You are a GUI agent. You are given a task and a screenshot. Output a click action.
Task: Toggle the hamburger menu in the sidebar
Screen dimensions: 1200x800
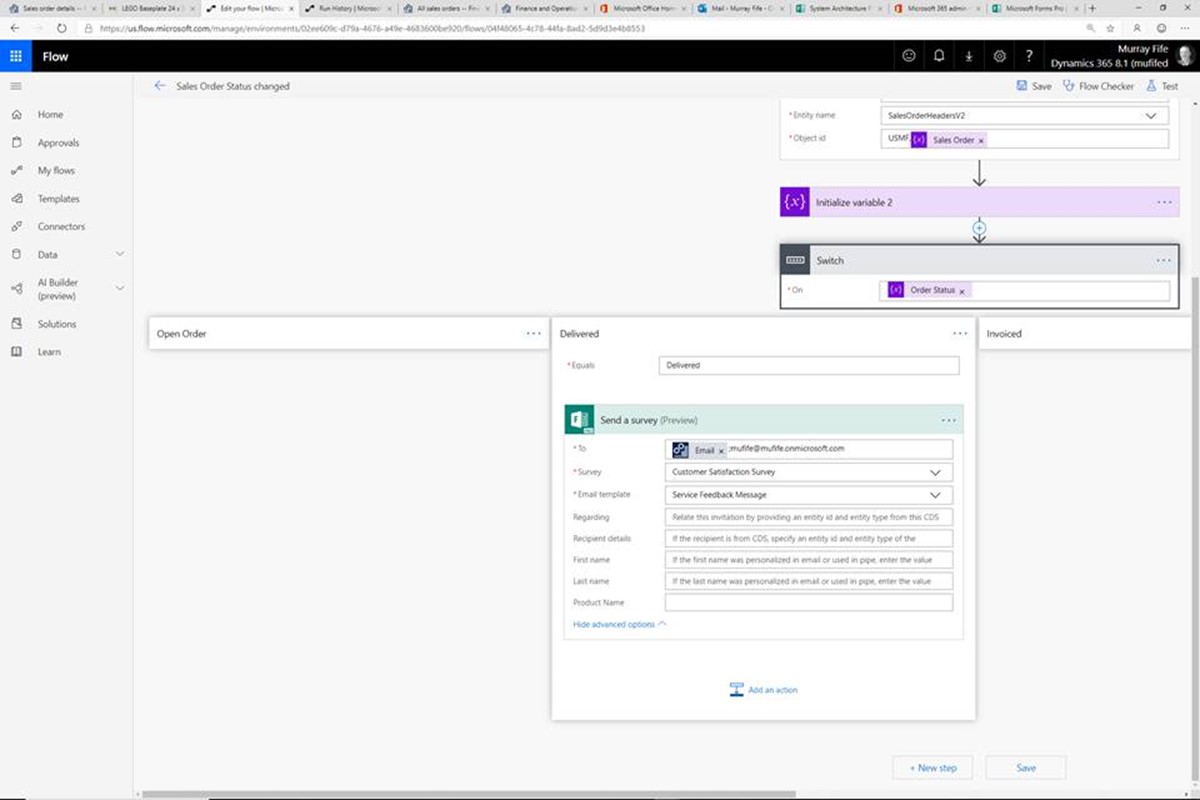tap(16, 86)
